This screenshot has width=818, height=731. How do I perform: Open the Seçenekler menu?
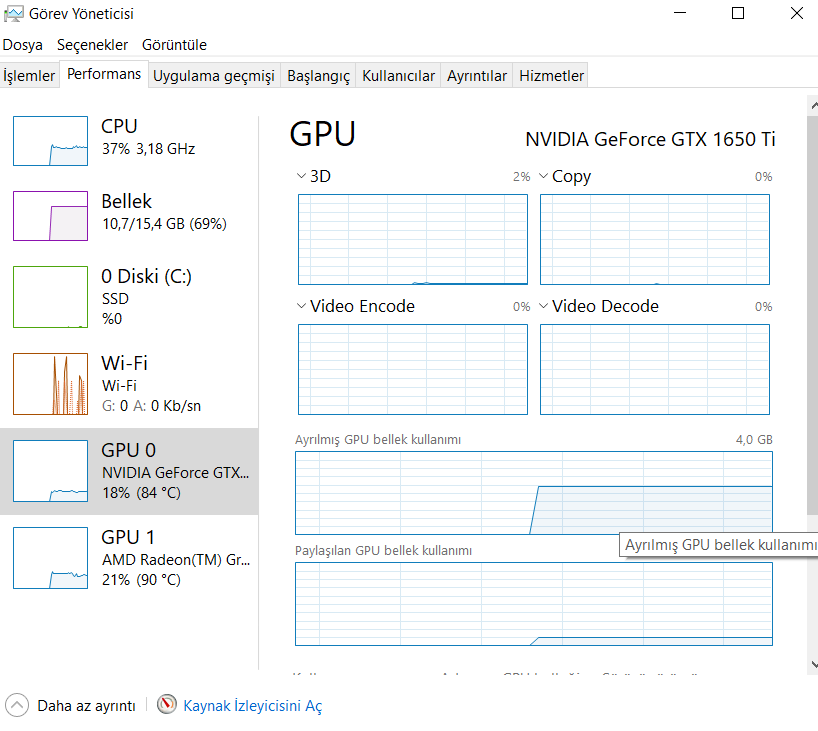(92, 45)
